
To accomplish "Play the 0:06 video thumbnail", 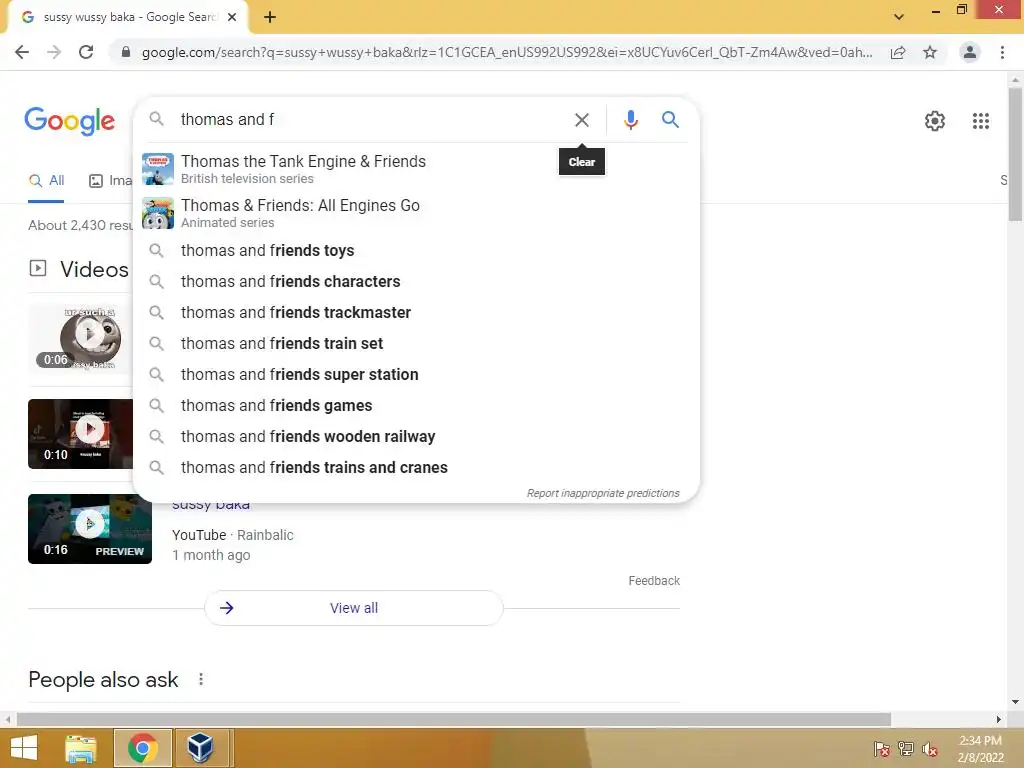I will [80, 339].
